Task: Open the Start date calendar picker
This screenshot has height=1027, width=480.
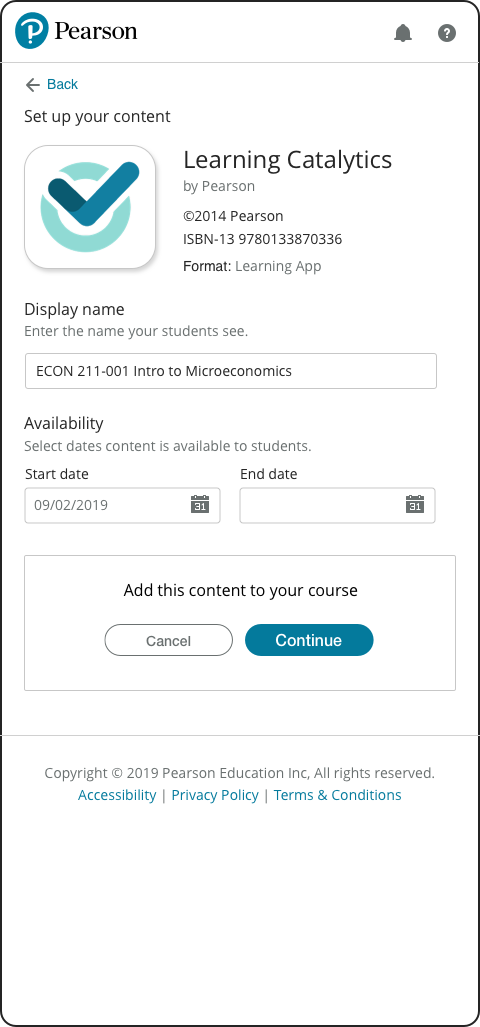Action: click(x=200, y=504)
